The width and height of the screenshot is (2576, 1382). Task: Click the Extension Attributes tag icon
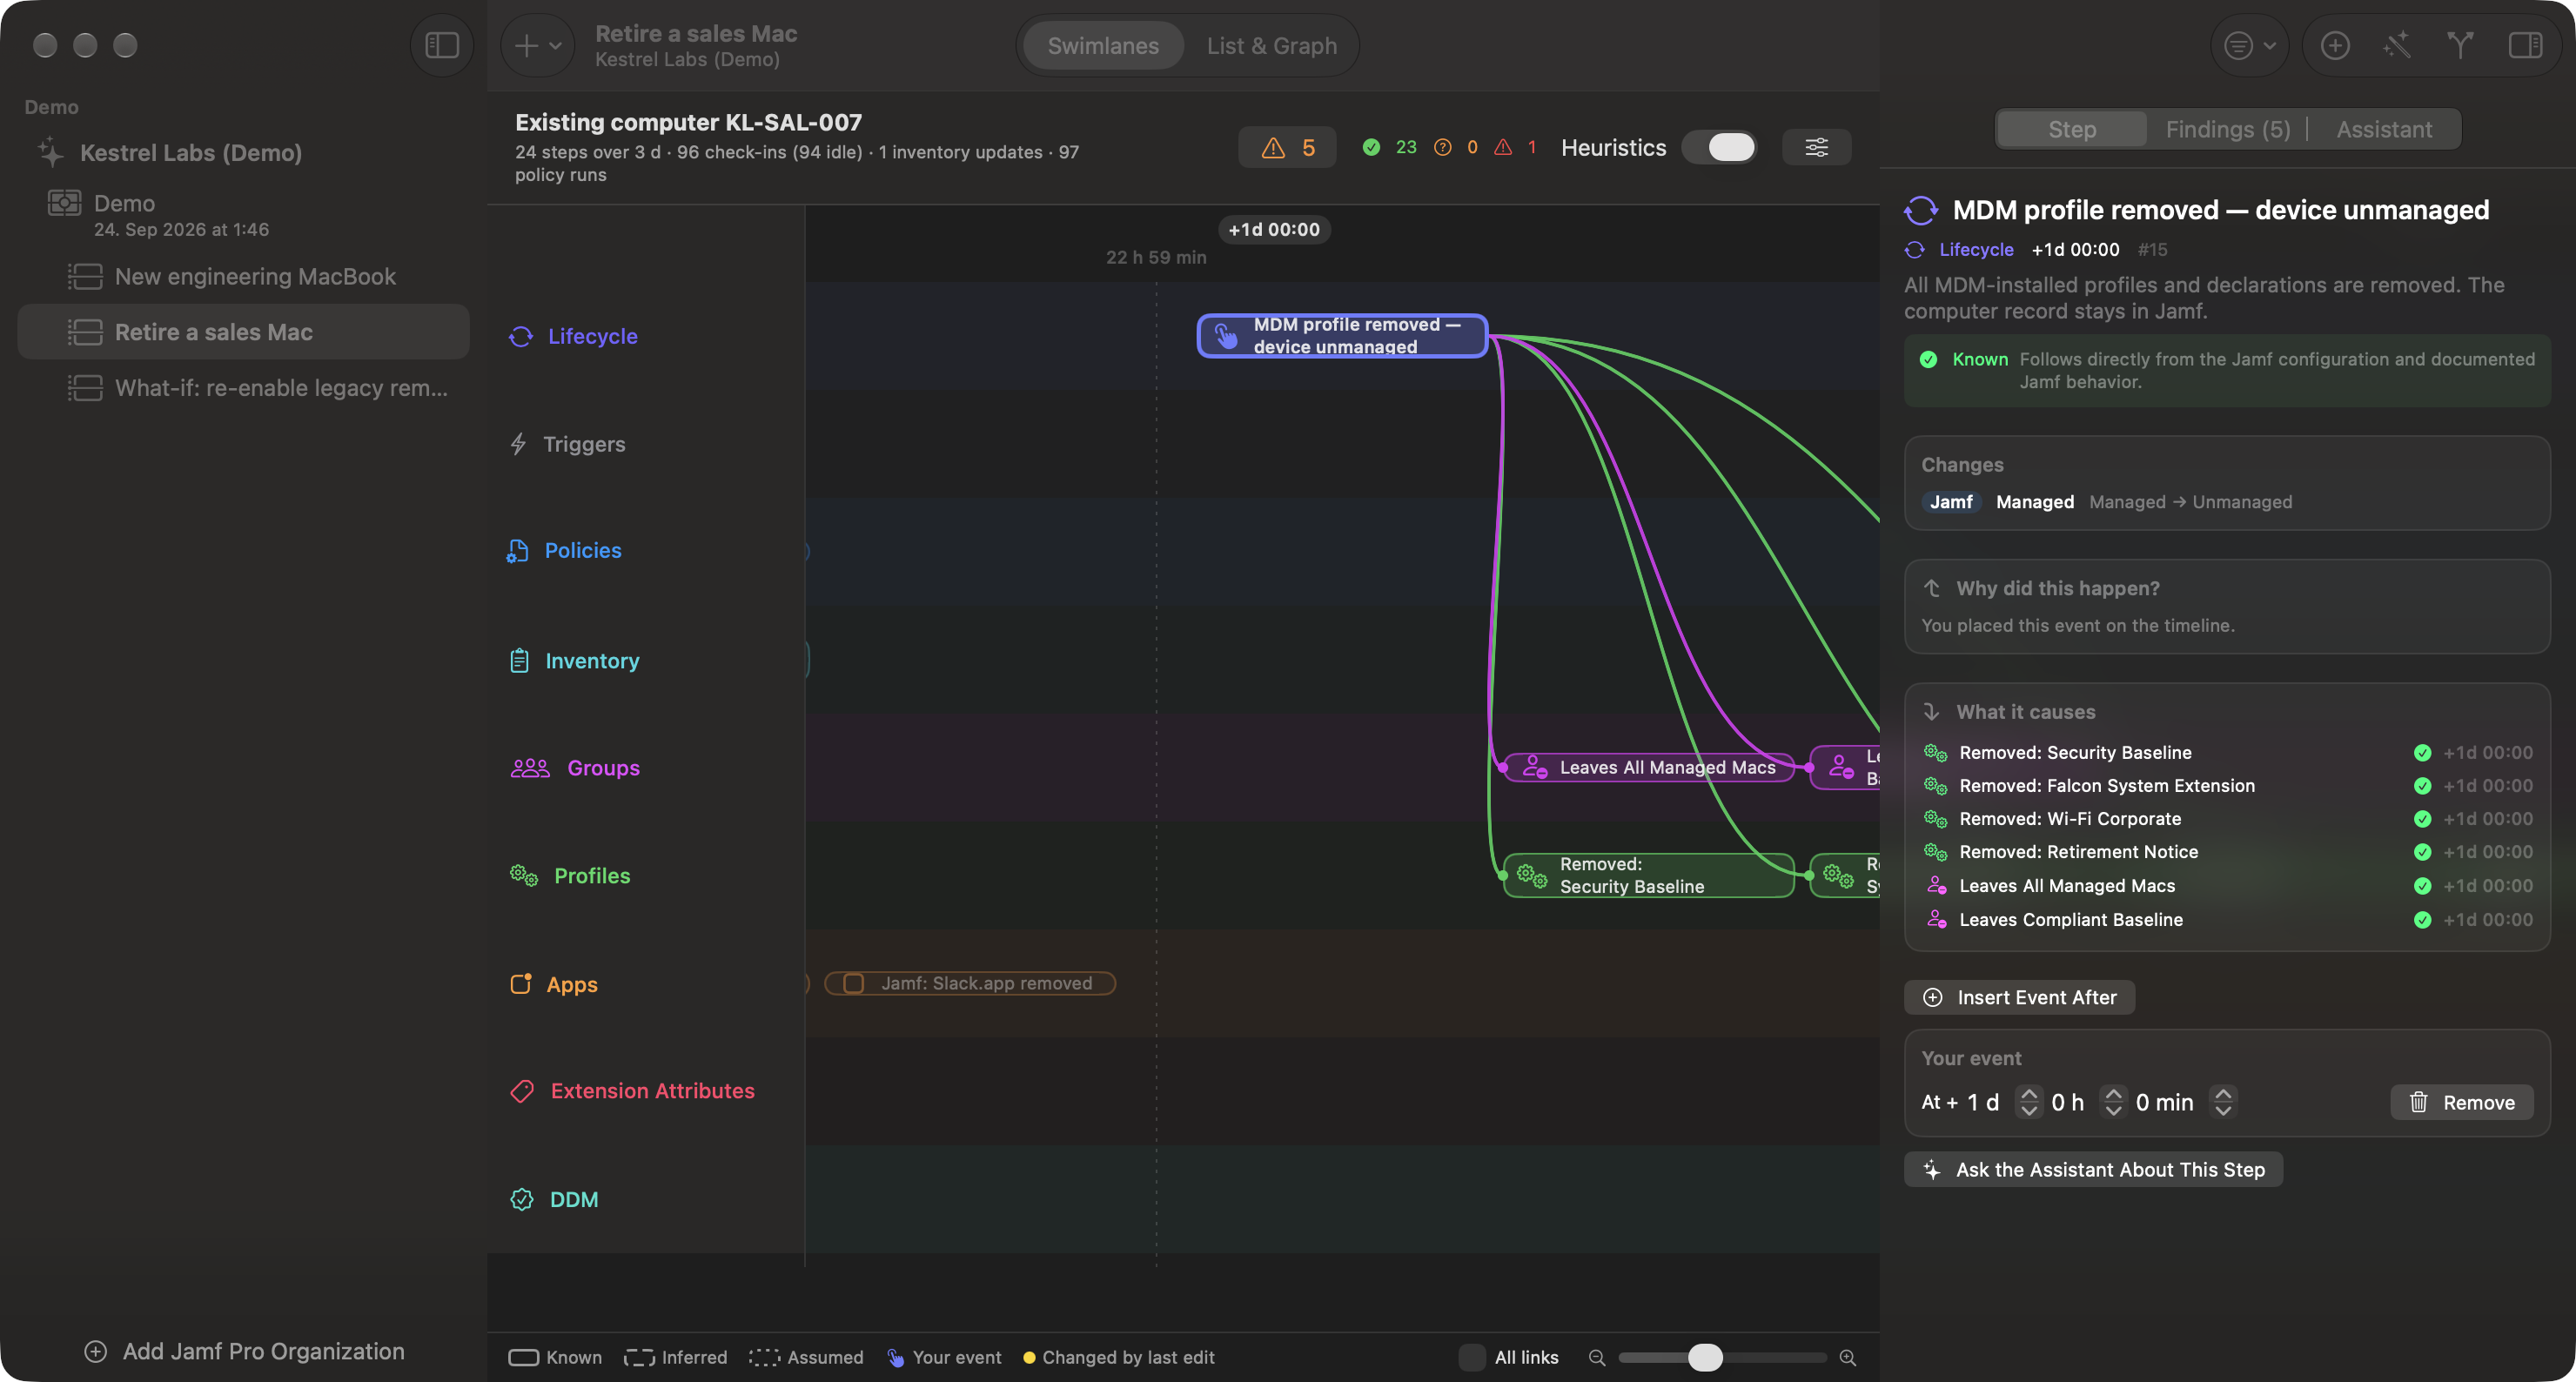(522, 1091)
